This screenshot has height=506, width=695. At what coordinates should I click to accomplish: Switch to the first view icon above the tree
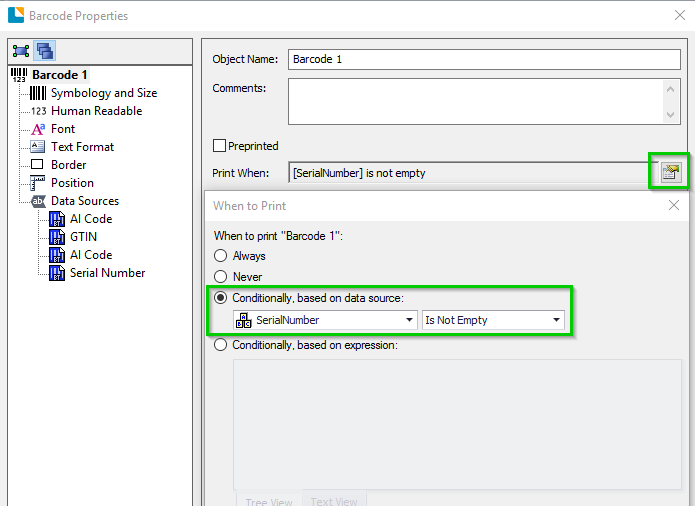21,51
